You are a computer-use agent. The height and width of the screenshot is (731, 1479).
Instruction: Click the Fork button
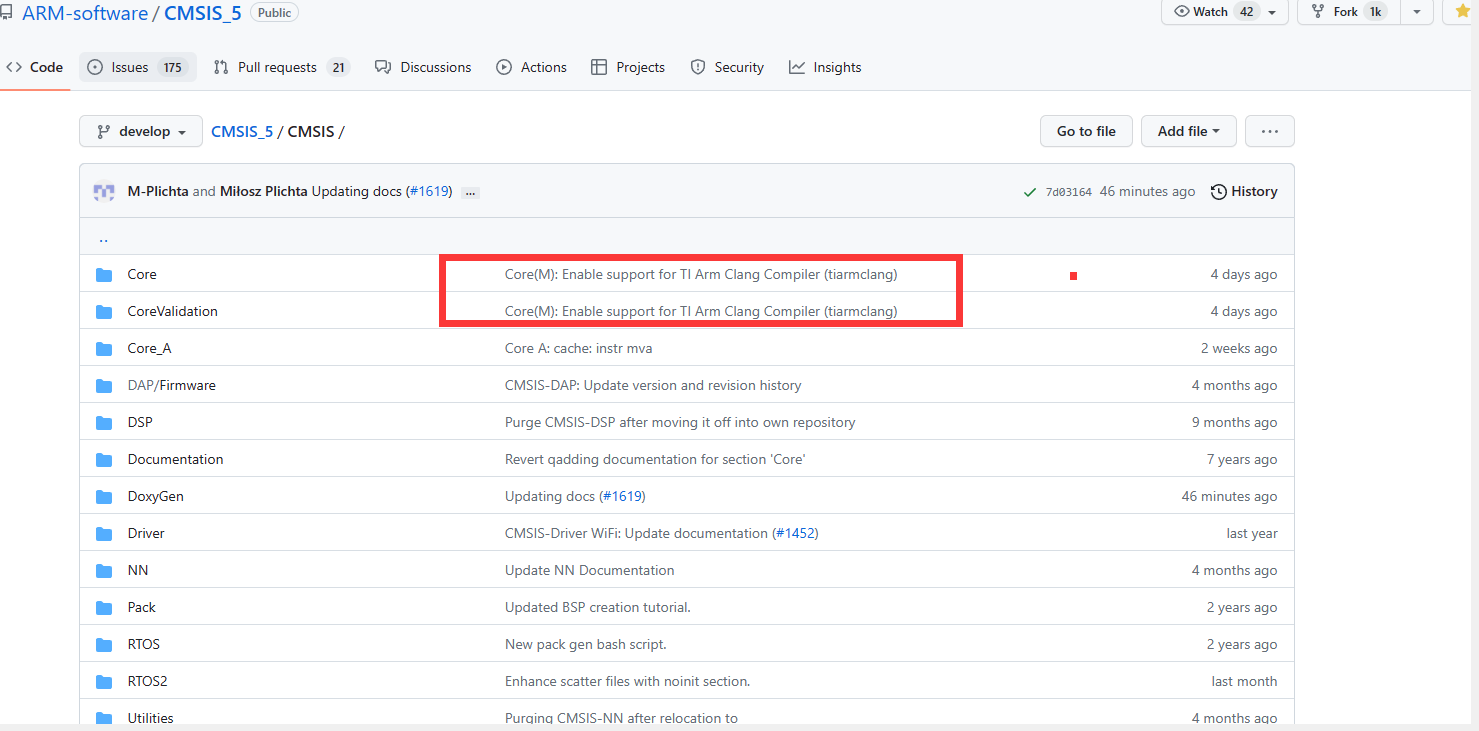pyautogui.click(x=1349, y=12)
